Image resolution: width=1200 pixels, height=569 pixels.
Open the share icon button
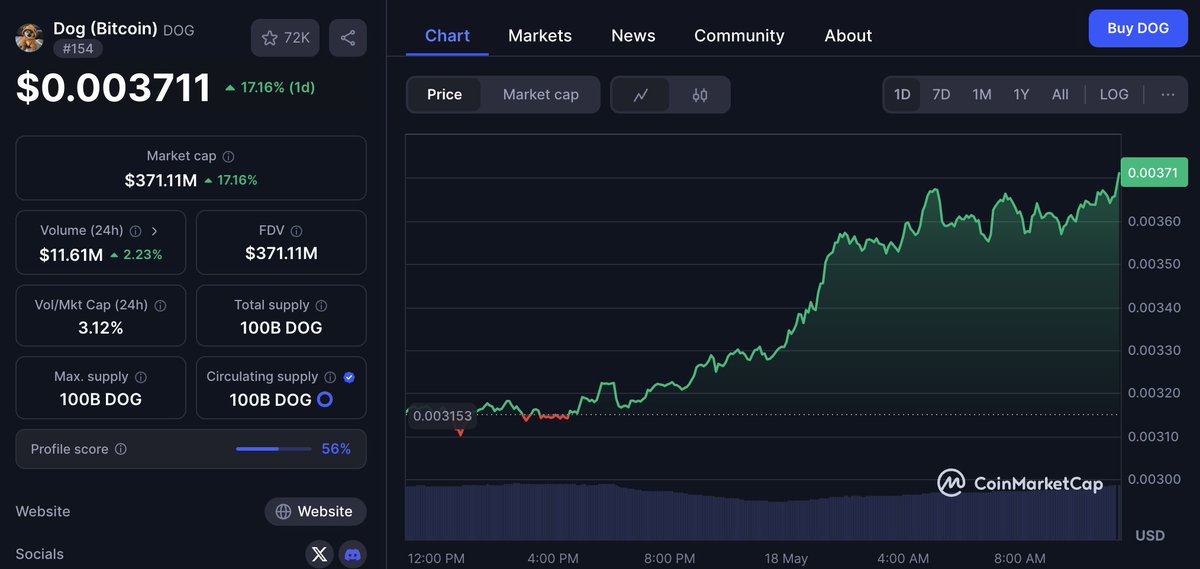tap(347, 38)
